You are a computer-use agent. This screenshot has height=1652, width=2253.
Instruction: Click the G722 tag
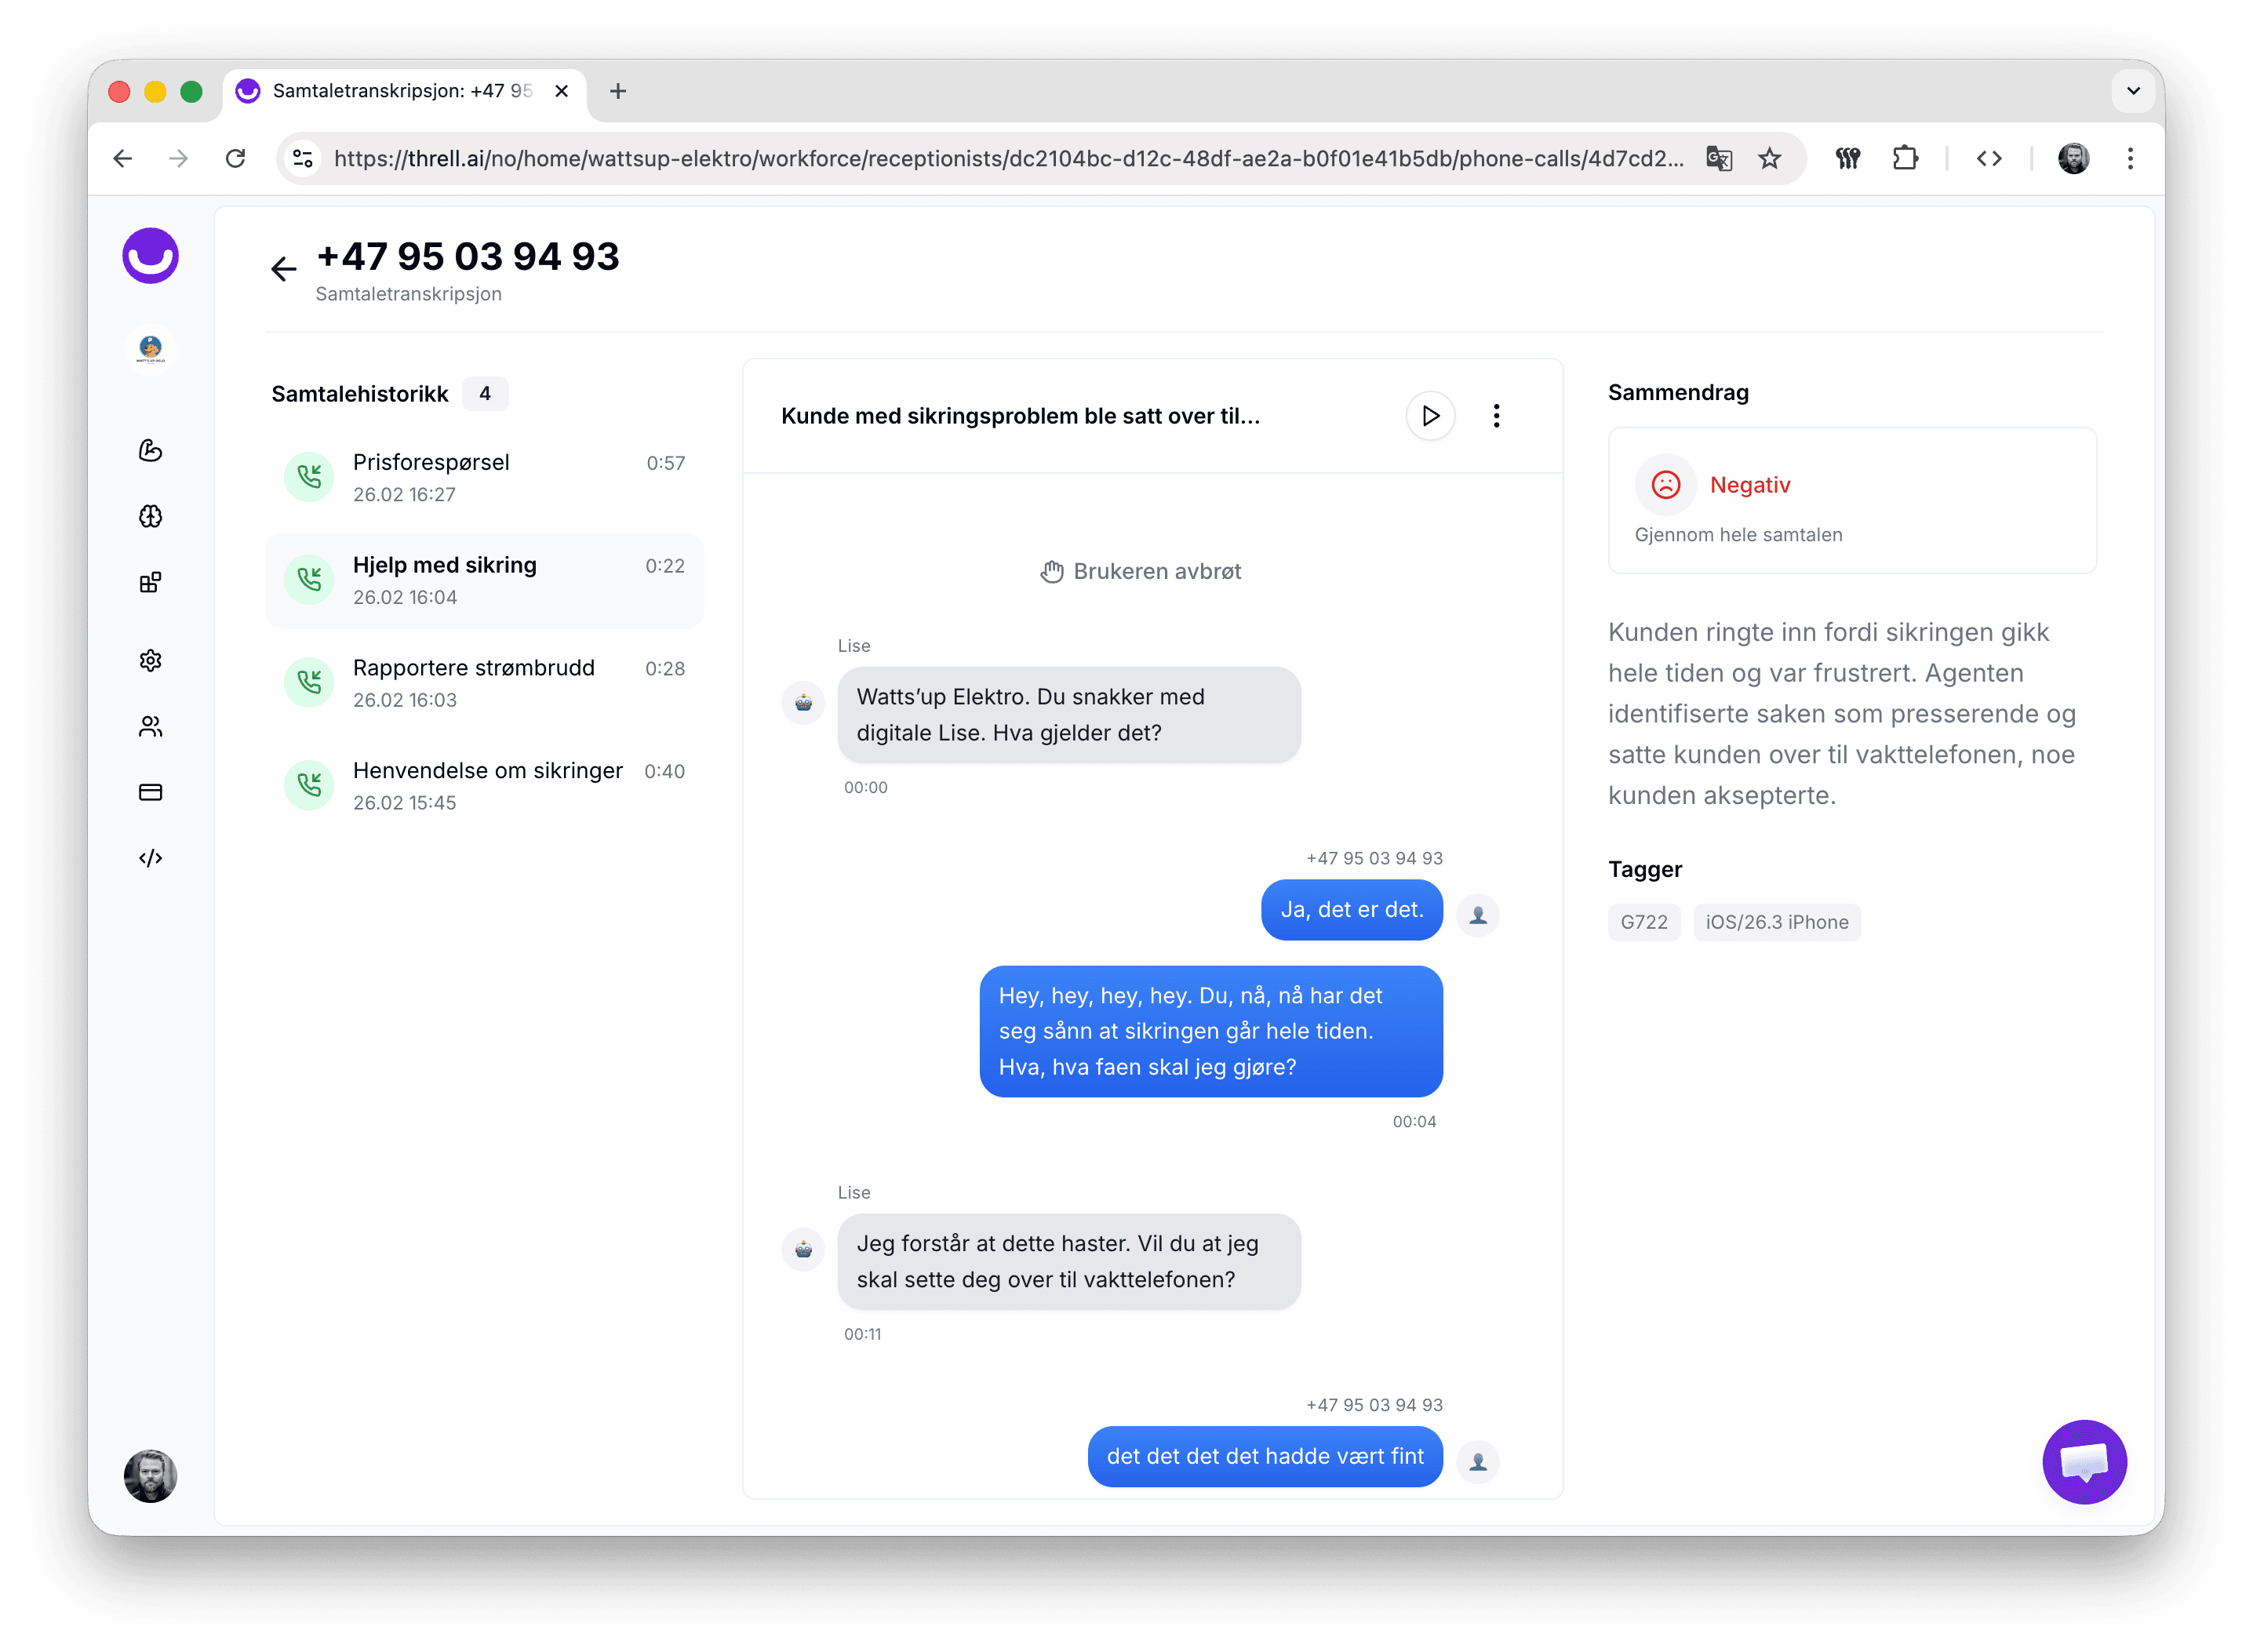(1643, 922)
